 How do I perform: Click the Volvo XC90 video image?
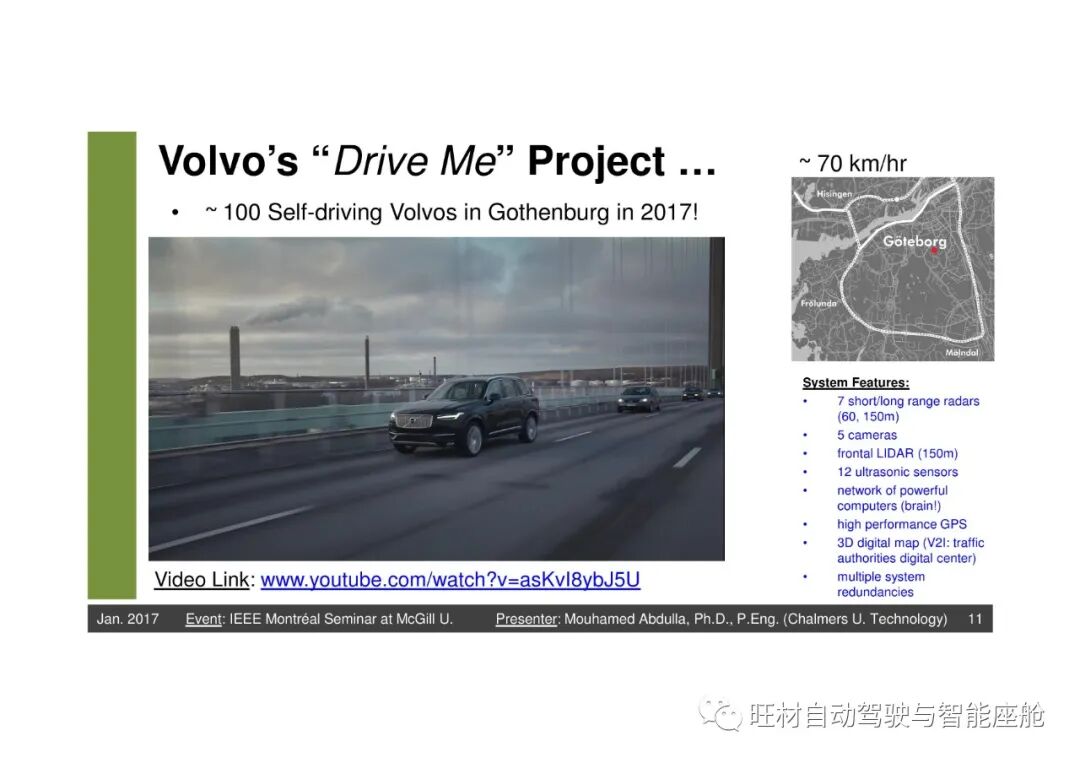(x=437, y=399)
